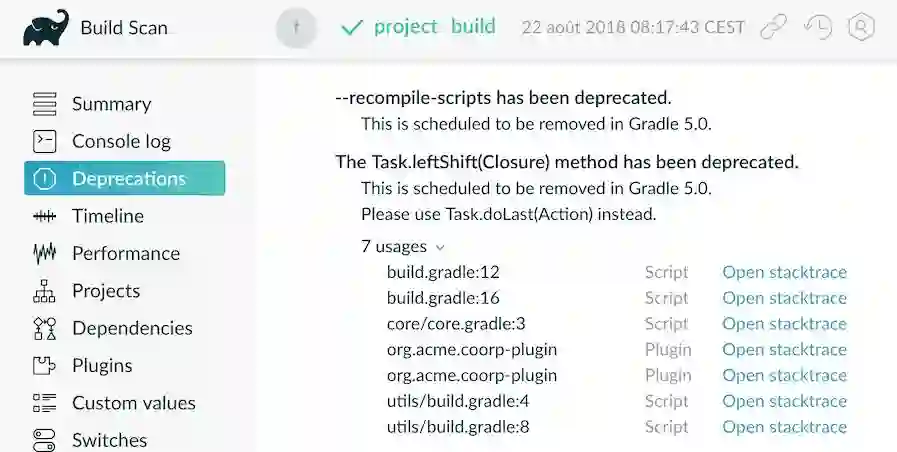Click the Switches toggle icon

click(x=45, y=440)
